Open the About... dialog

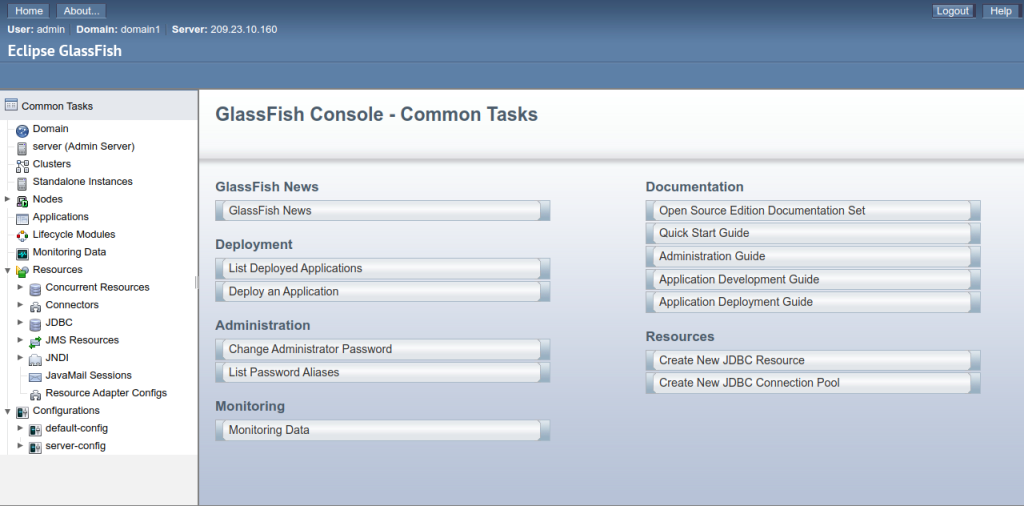[x=81, y=10]
